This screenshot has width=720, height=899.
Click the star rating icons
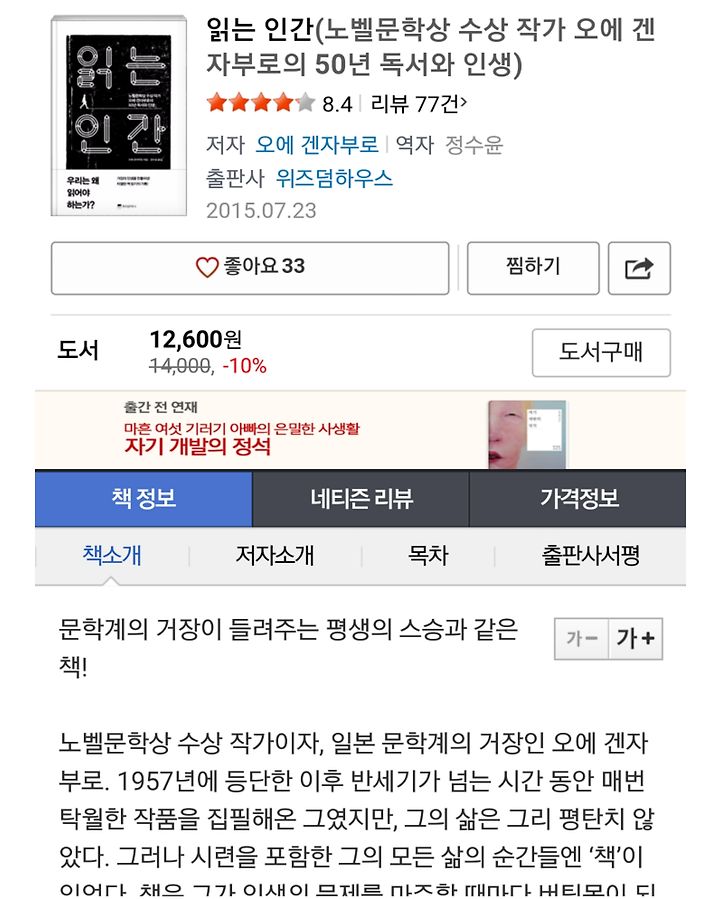(261, 103)
